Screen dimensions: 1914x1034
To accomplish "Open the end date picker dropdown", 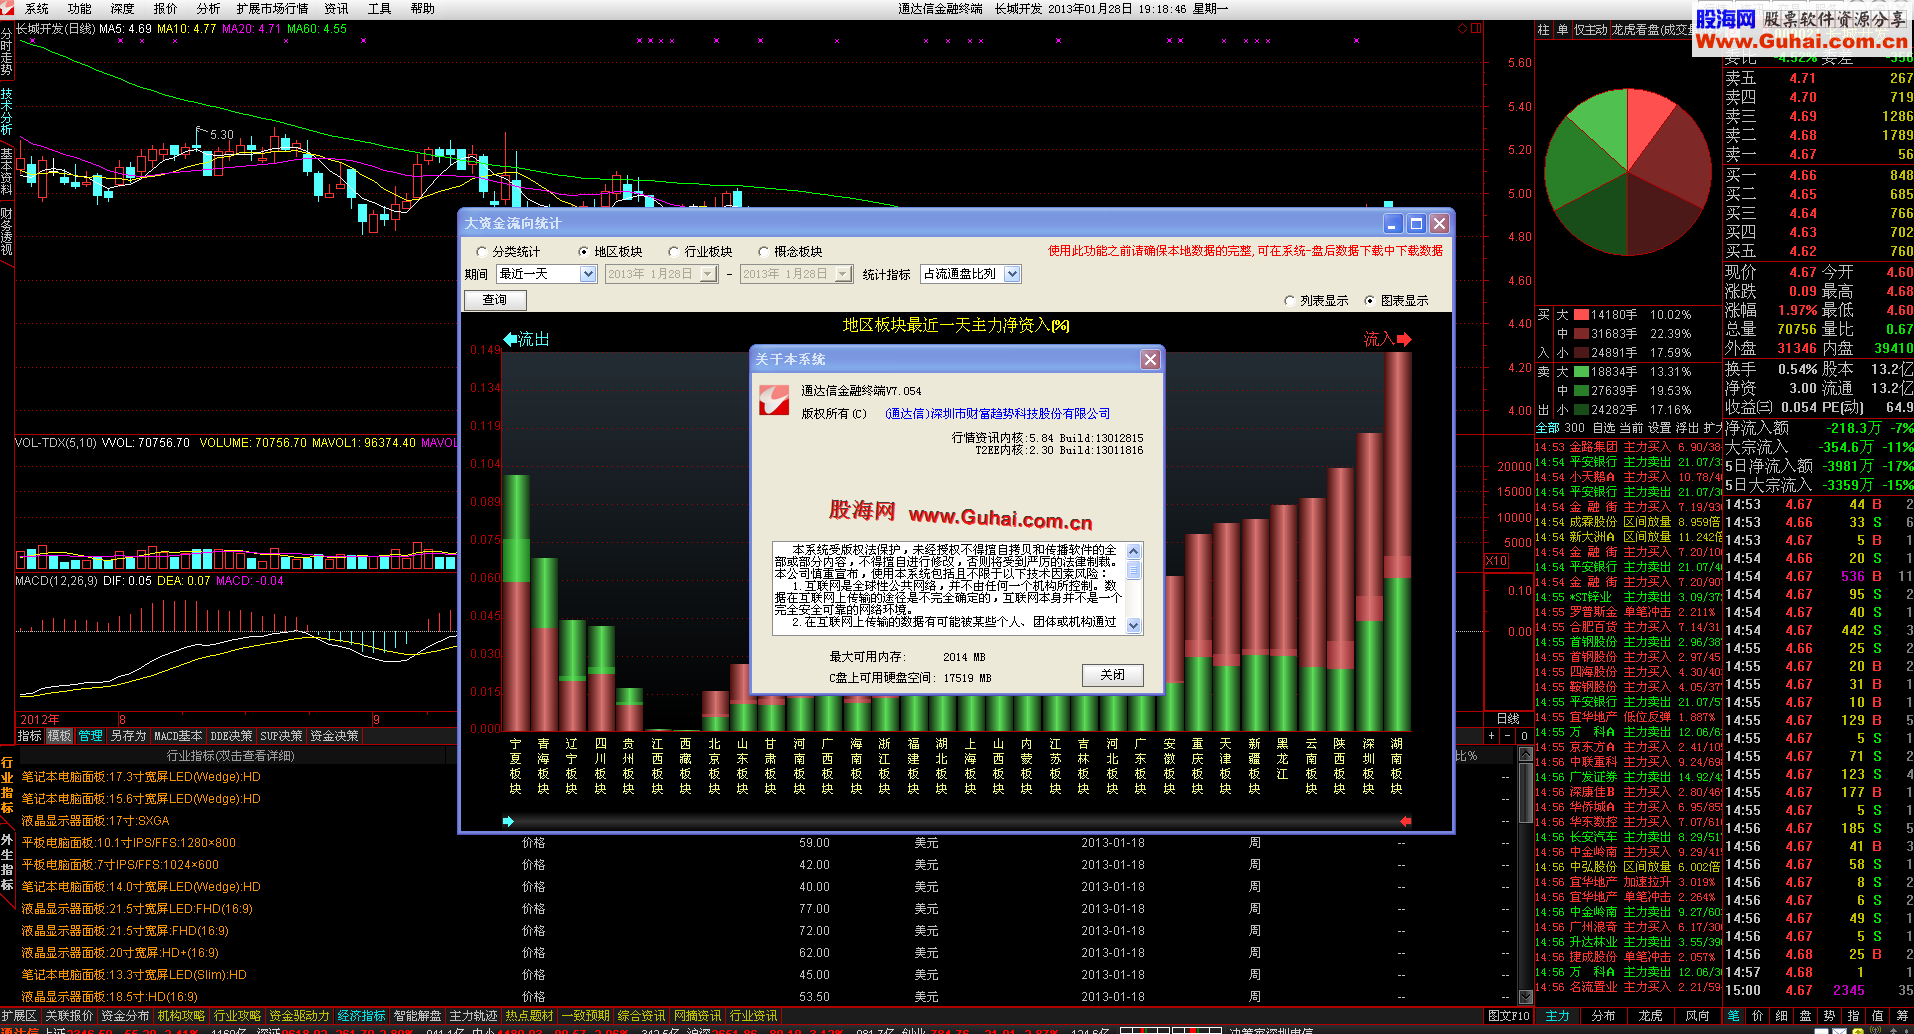I will 842,274.
